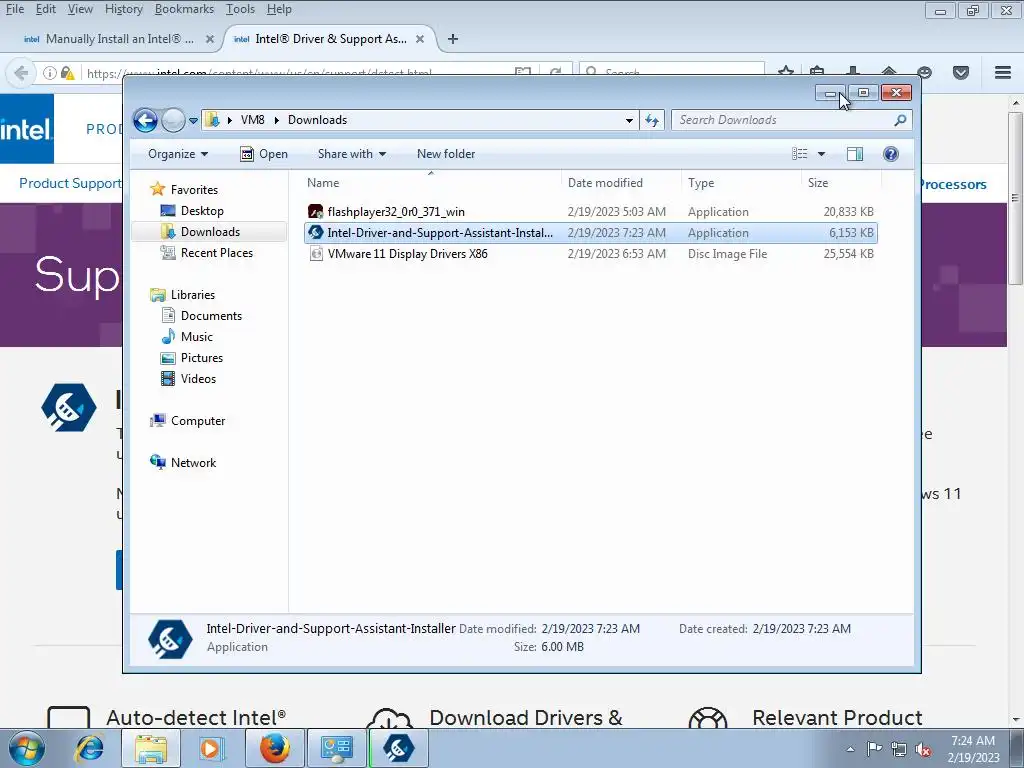Click the Change your view icon

800,154
